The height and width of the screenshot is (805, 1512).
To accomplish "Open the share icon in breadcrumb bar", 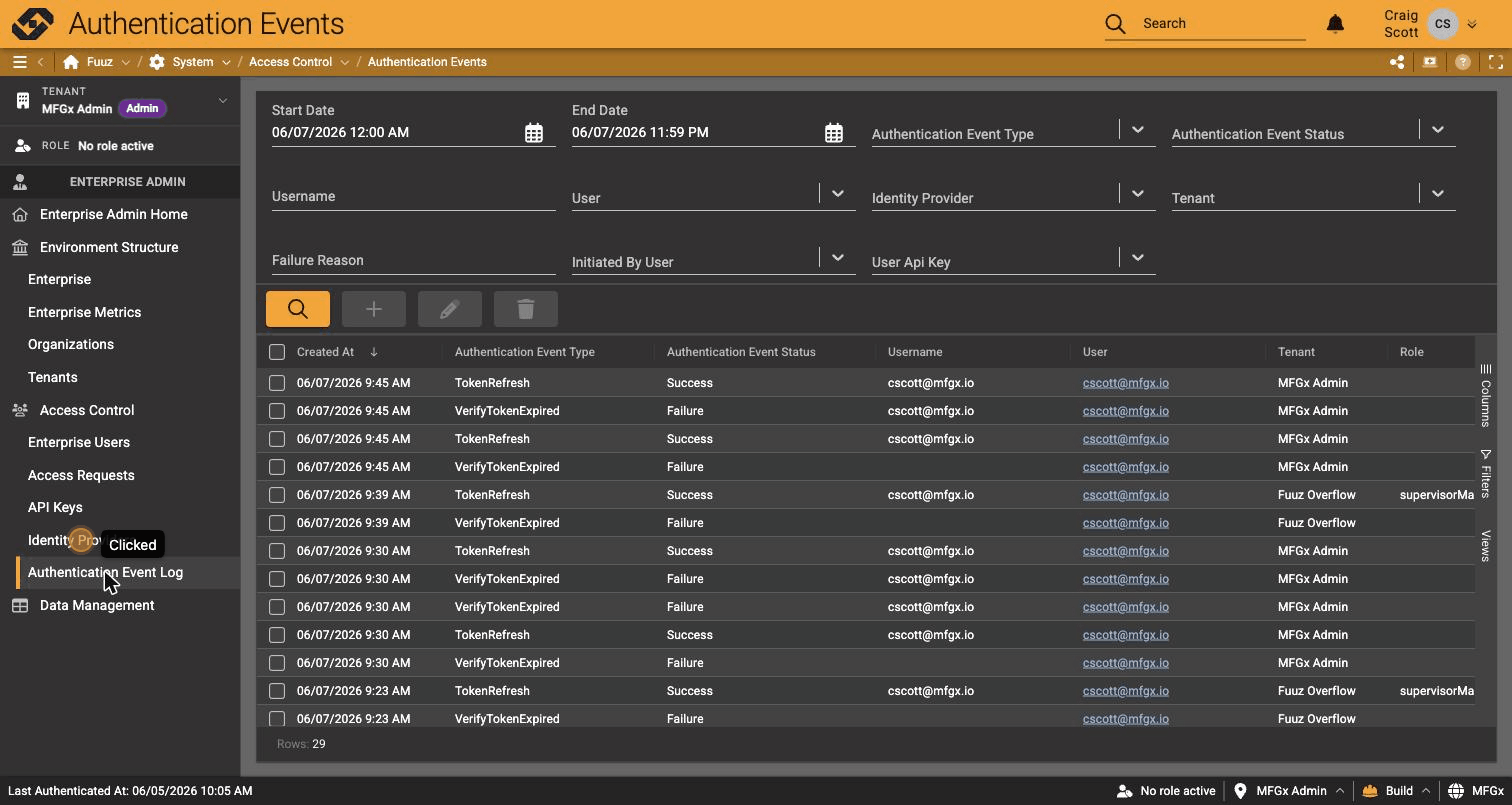I will point(1397,62).
